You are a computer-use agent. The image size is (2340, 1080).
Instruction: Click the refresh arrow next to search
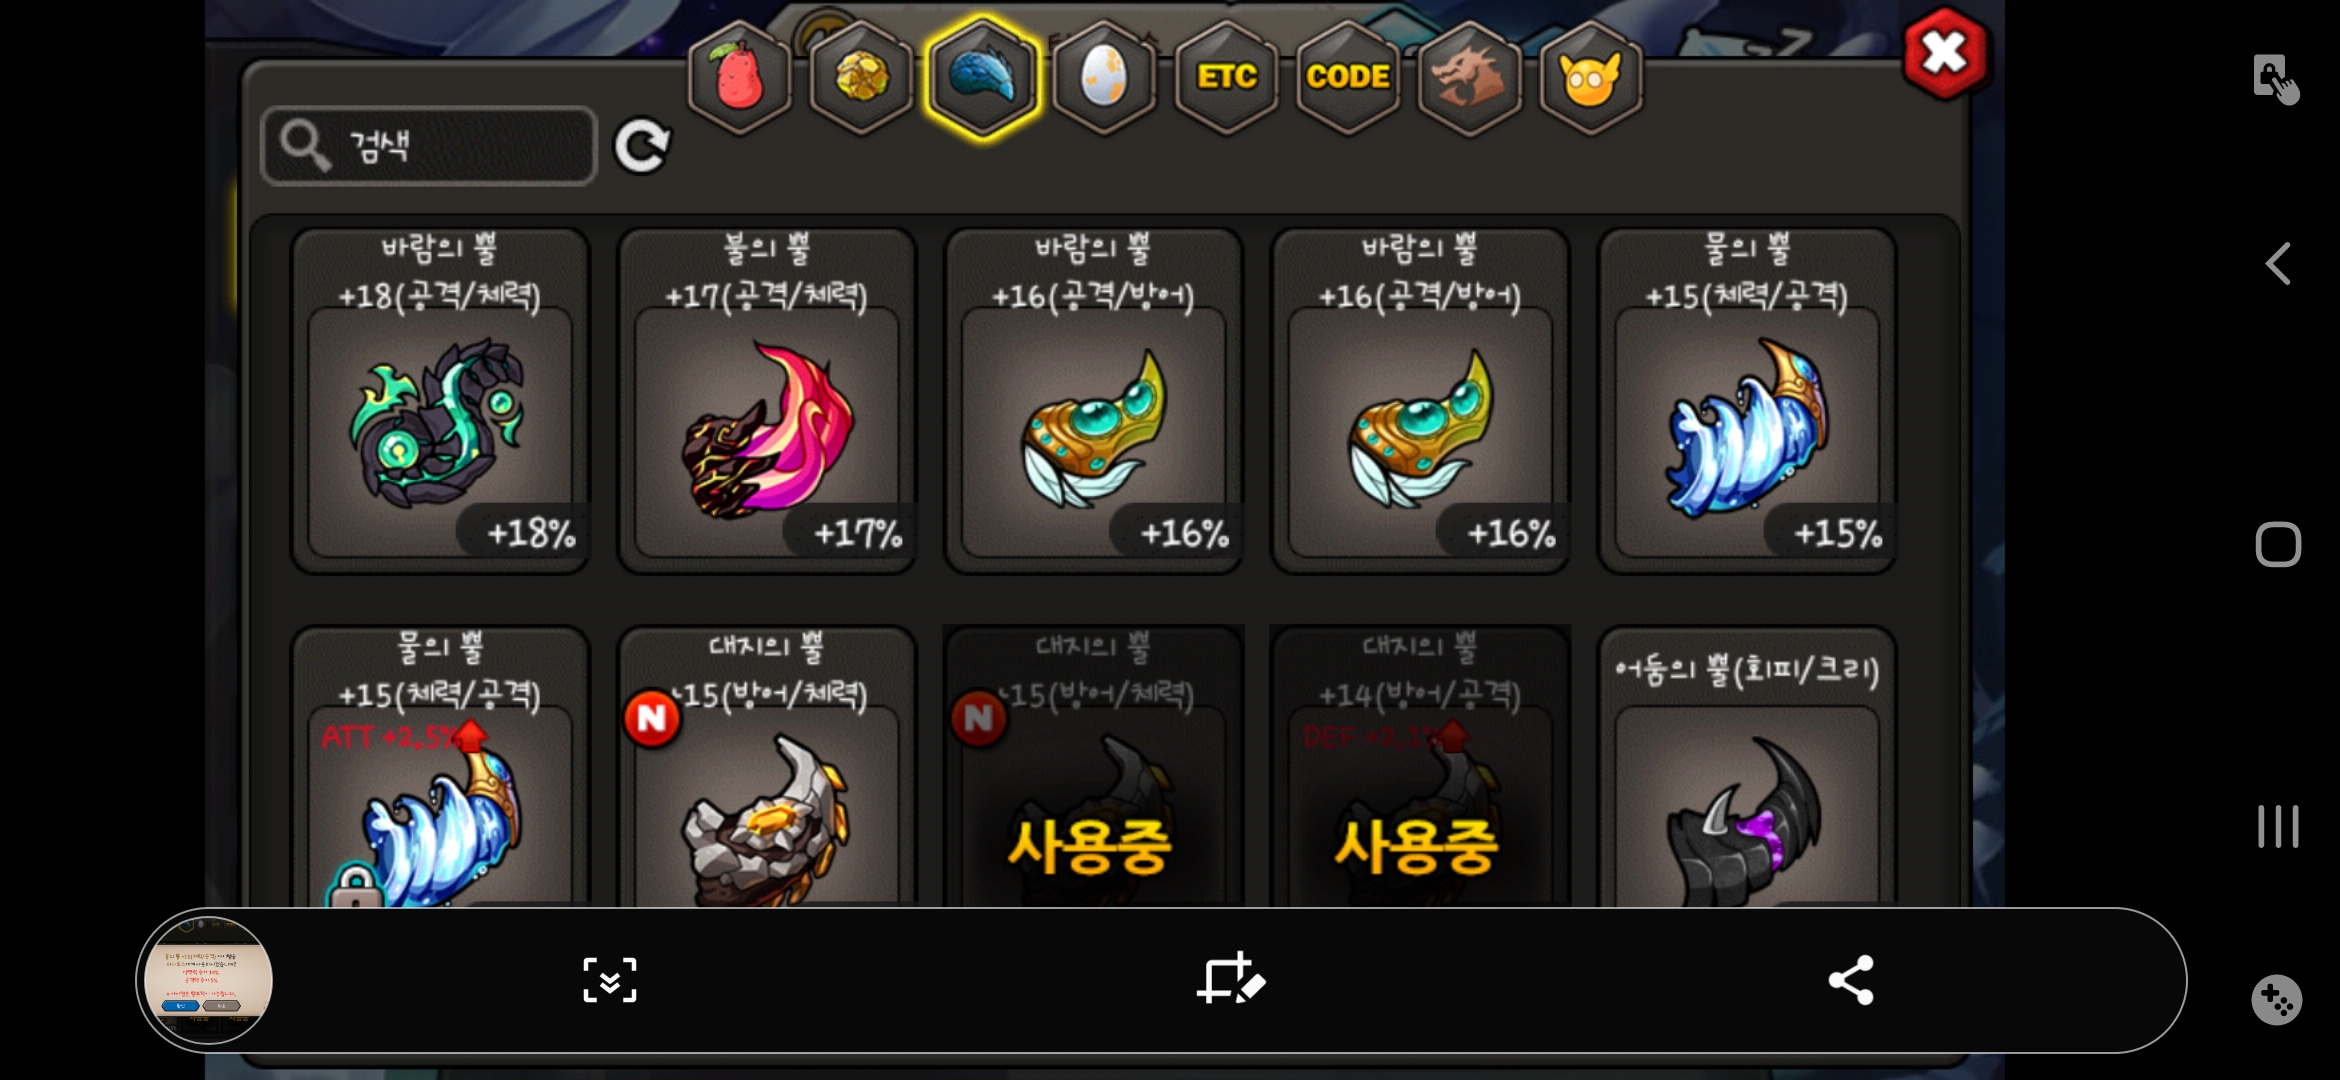641,147
